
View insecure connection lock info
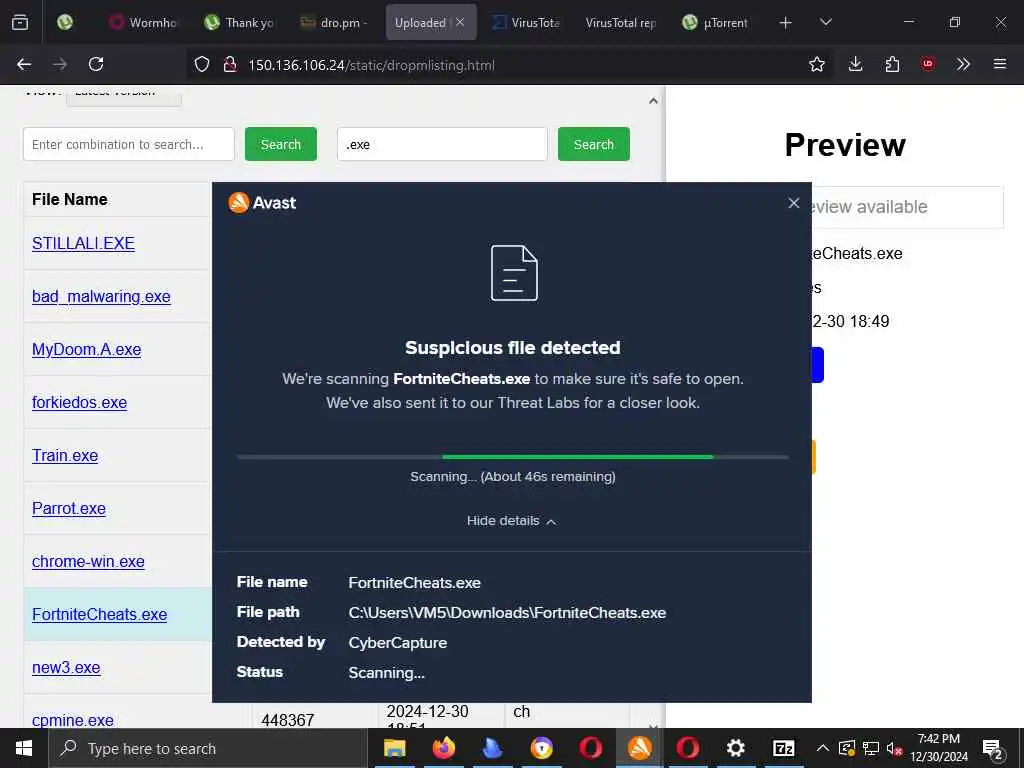229,65
